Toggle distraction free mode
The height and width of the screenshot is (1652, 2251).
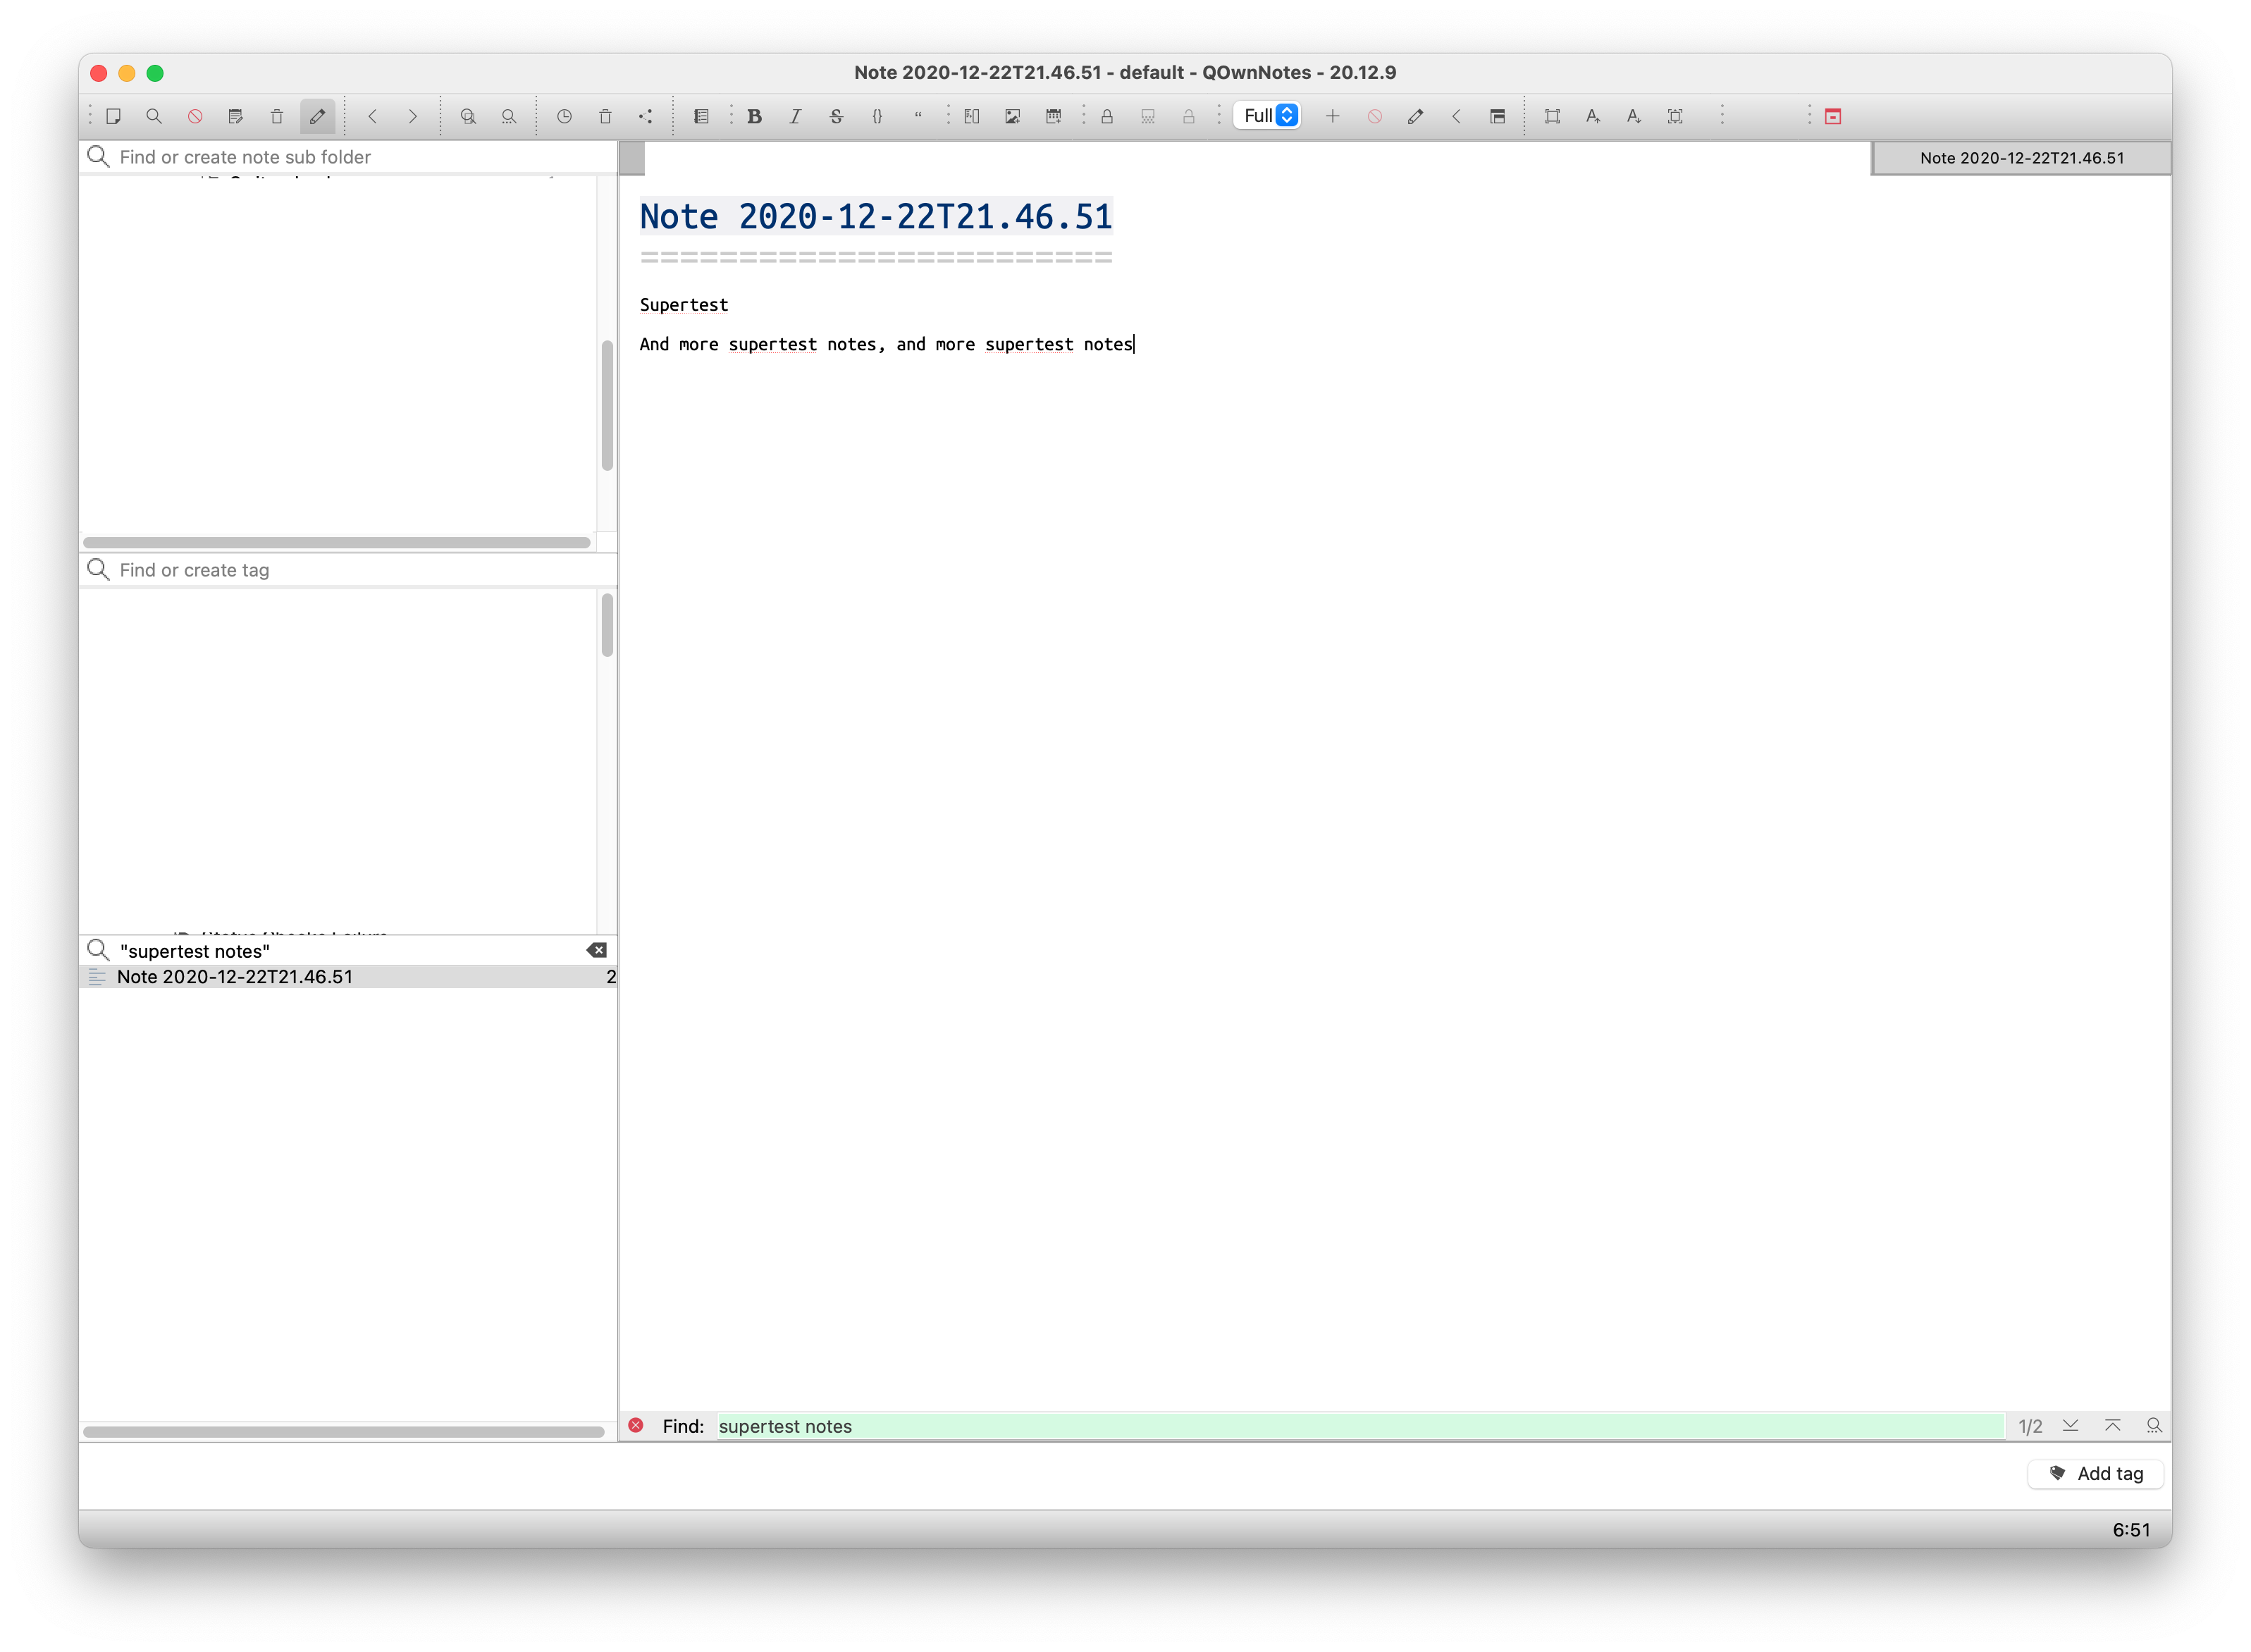pos(1553,116)
